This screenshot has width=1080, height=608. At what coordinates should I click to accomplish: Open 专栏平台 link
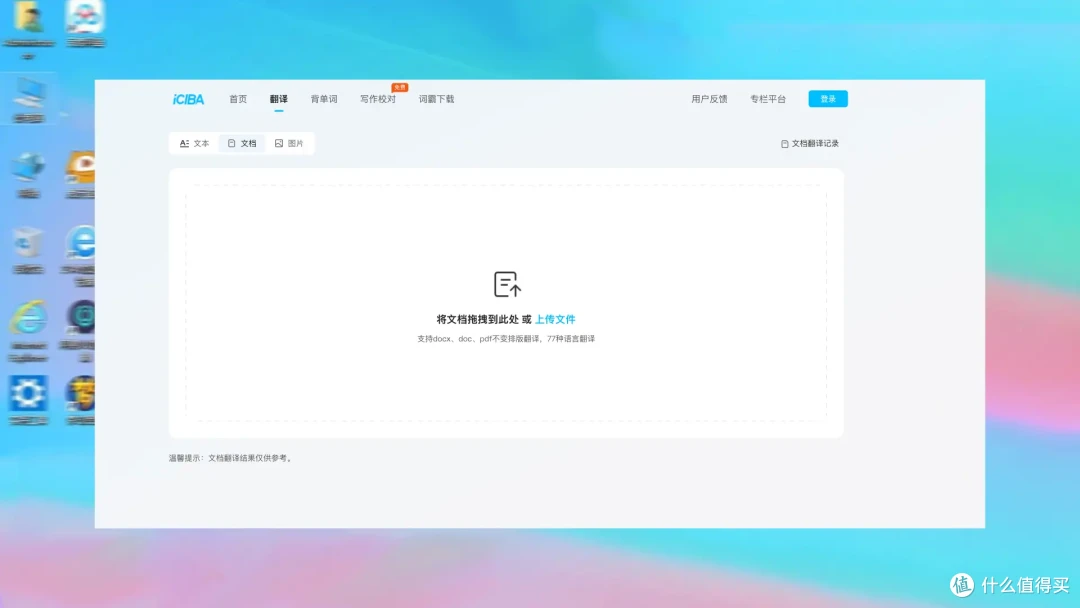pos(767,99)
